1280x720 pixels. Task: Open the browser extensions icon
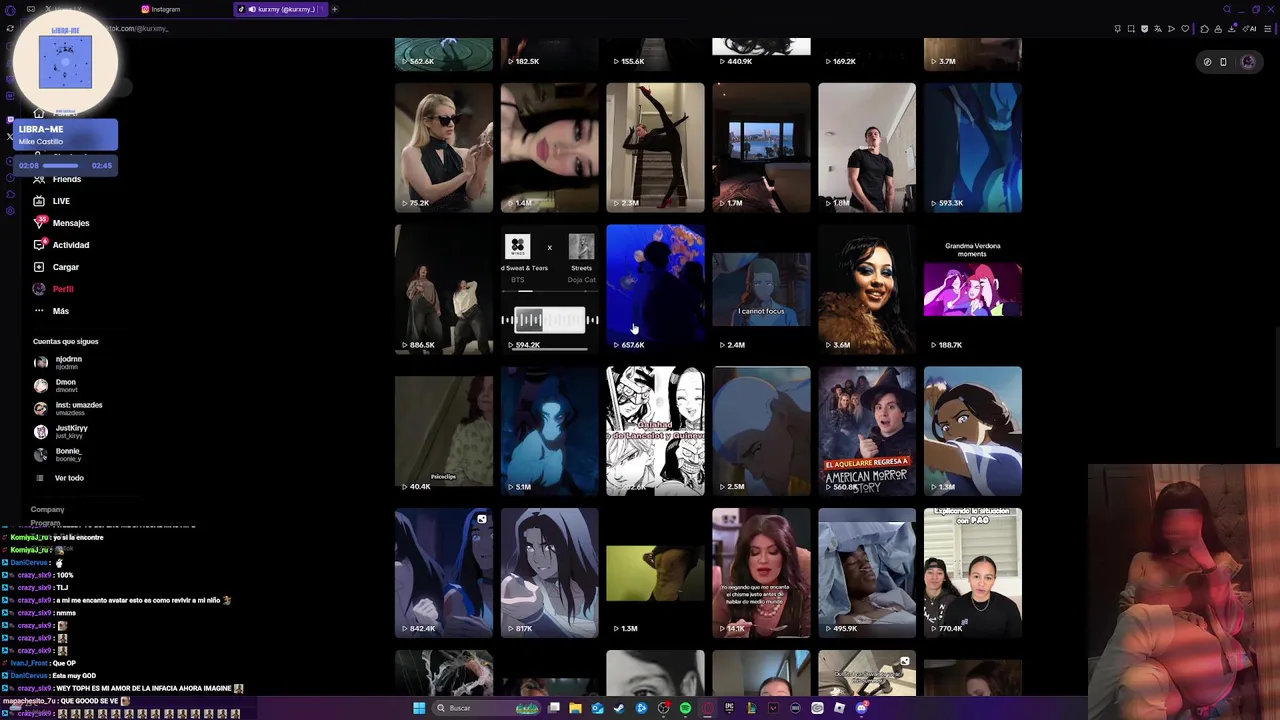(1204, 29)
